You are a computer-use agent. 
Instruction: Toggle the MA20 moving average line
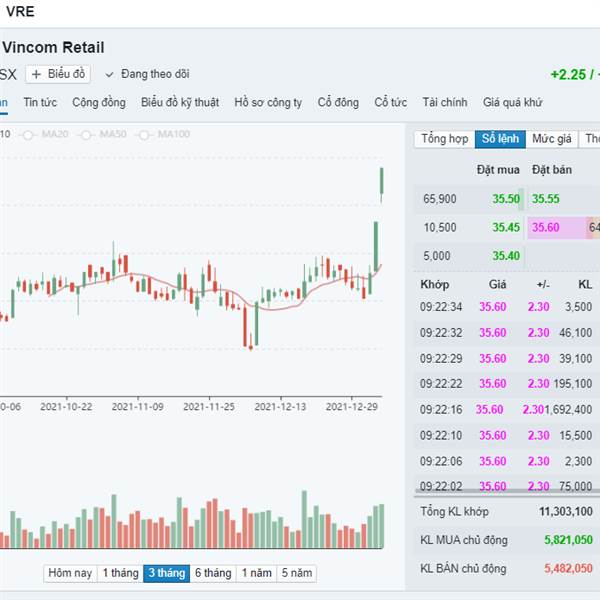46,134
